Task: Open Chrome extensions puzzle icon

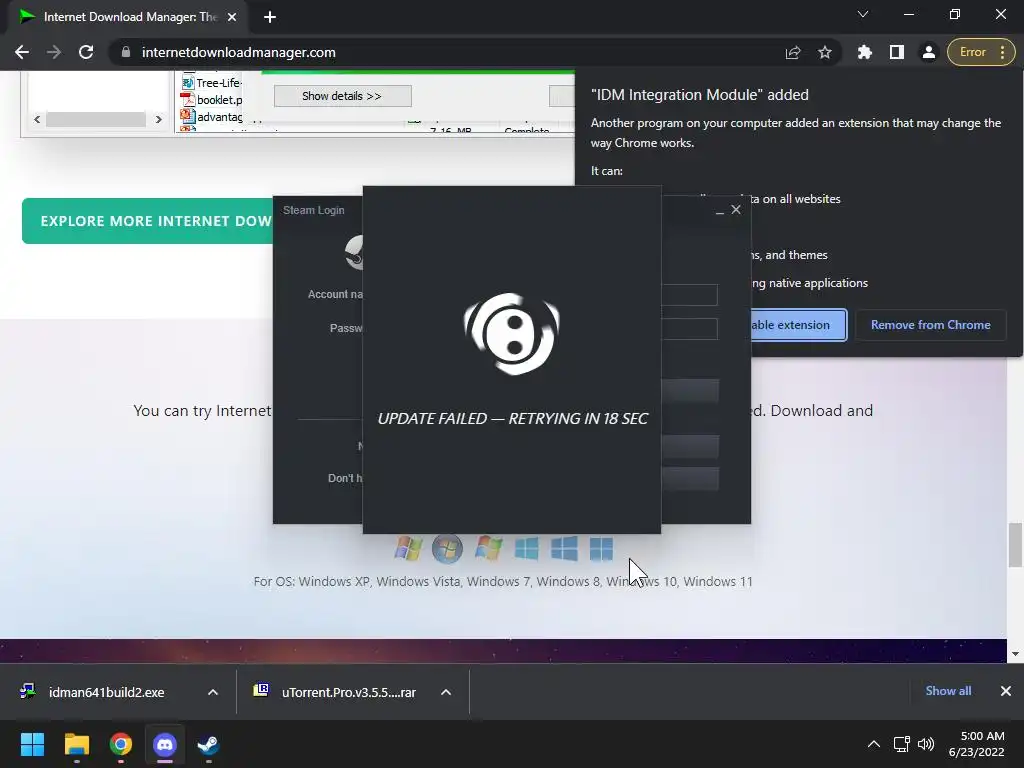Action: point(865,52)
